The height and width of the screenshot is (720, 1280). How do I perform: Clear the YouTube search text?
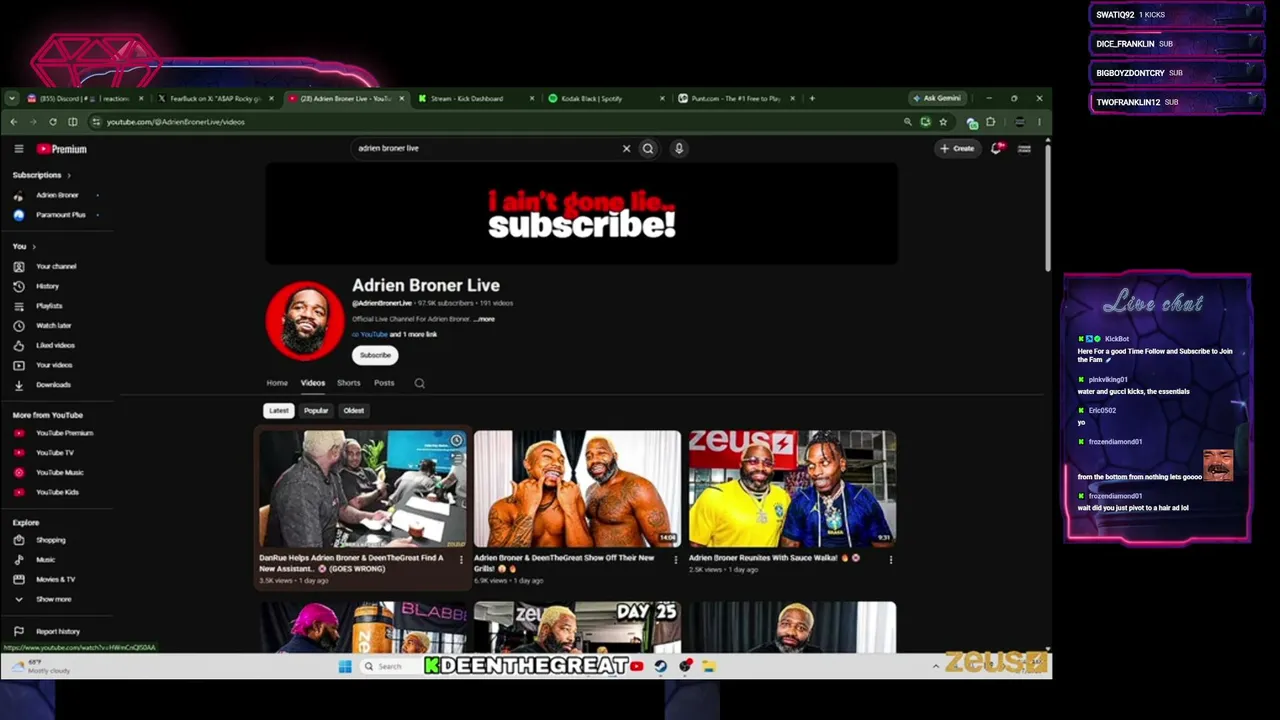tap(626, 148)
